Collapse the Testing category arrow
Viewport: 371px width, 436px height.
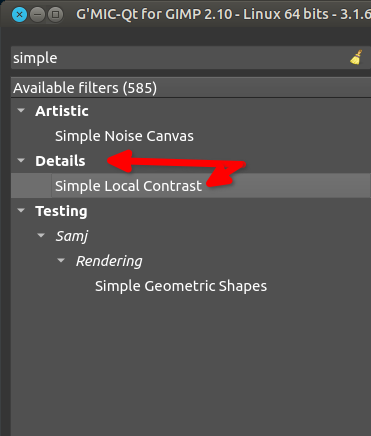pyautogui.click(x=21, y=210)
